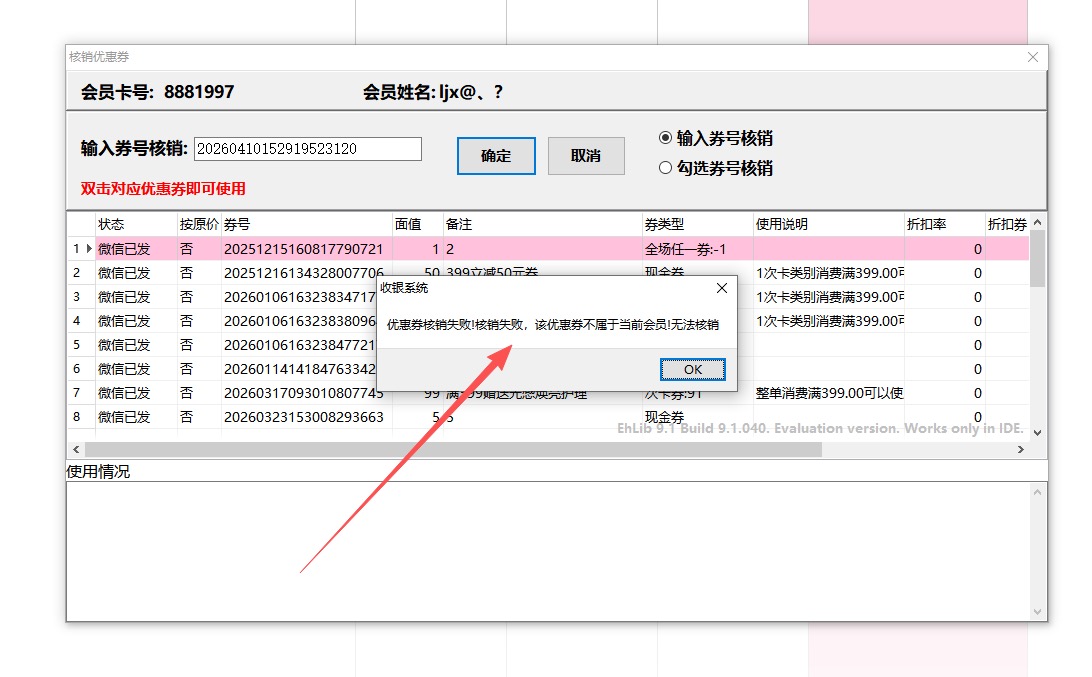Click the grid's vertical scrollbar down arrow
Screen dimensions: 1092x677
(x=1037, y=432)
